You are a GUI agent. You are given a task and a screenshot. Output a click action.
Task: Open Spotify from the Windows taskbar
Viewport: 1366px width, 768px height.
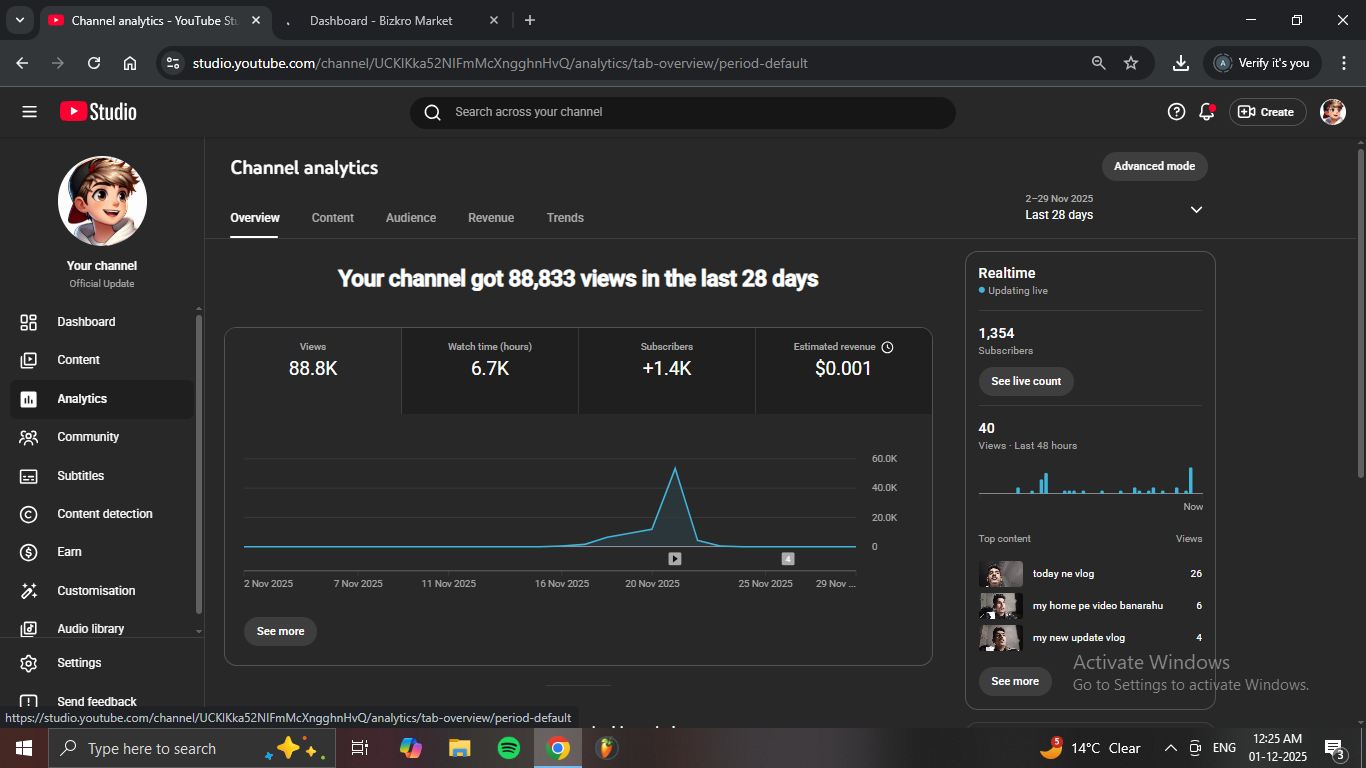[509, 748]
